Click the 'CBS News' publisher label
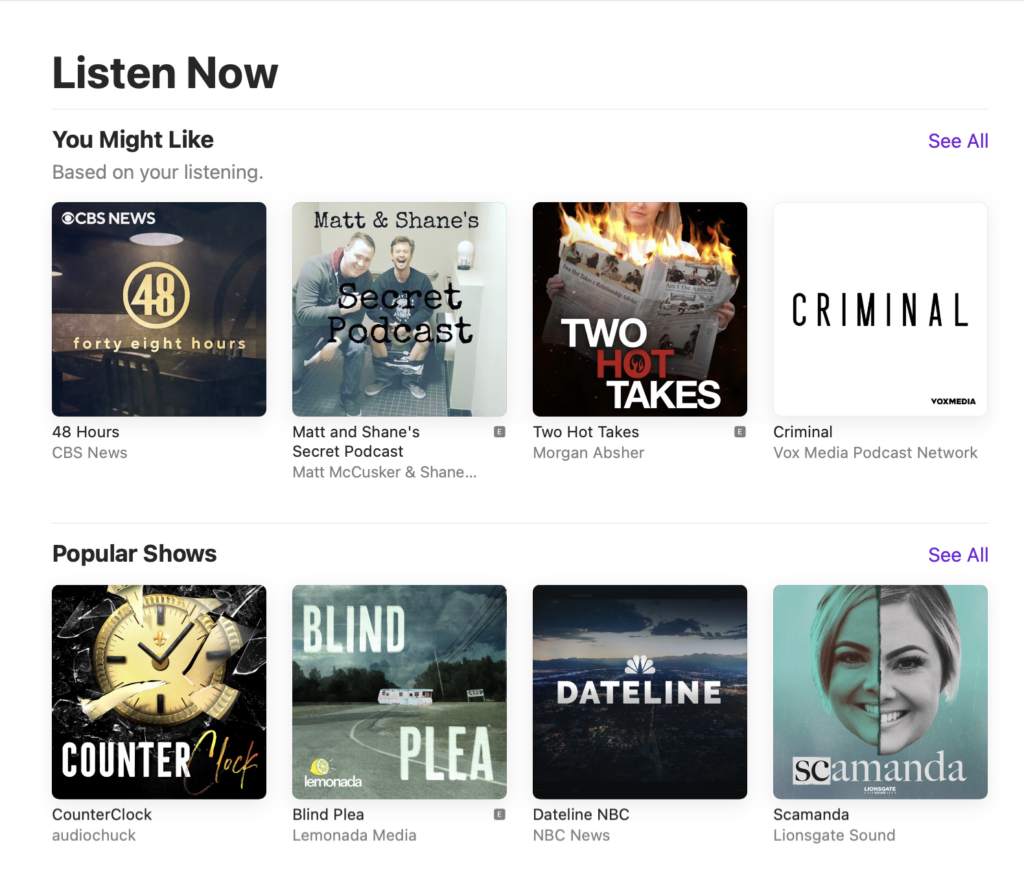Viewport: 1024px width, 872px height. [89, 453]
